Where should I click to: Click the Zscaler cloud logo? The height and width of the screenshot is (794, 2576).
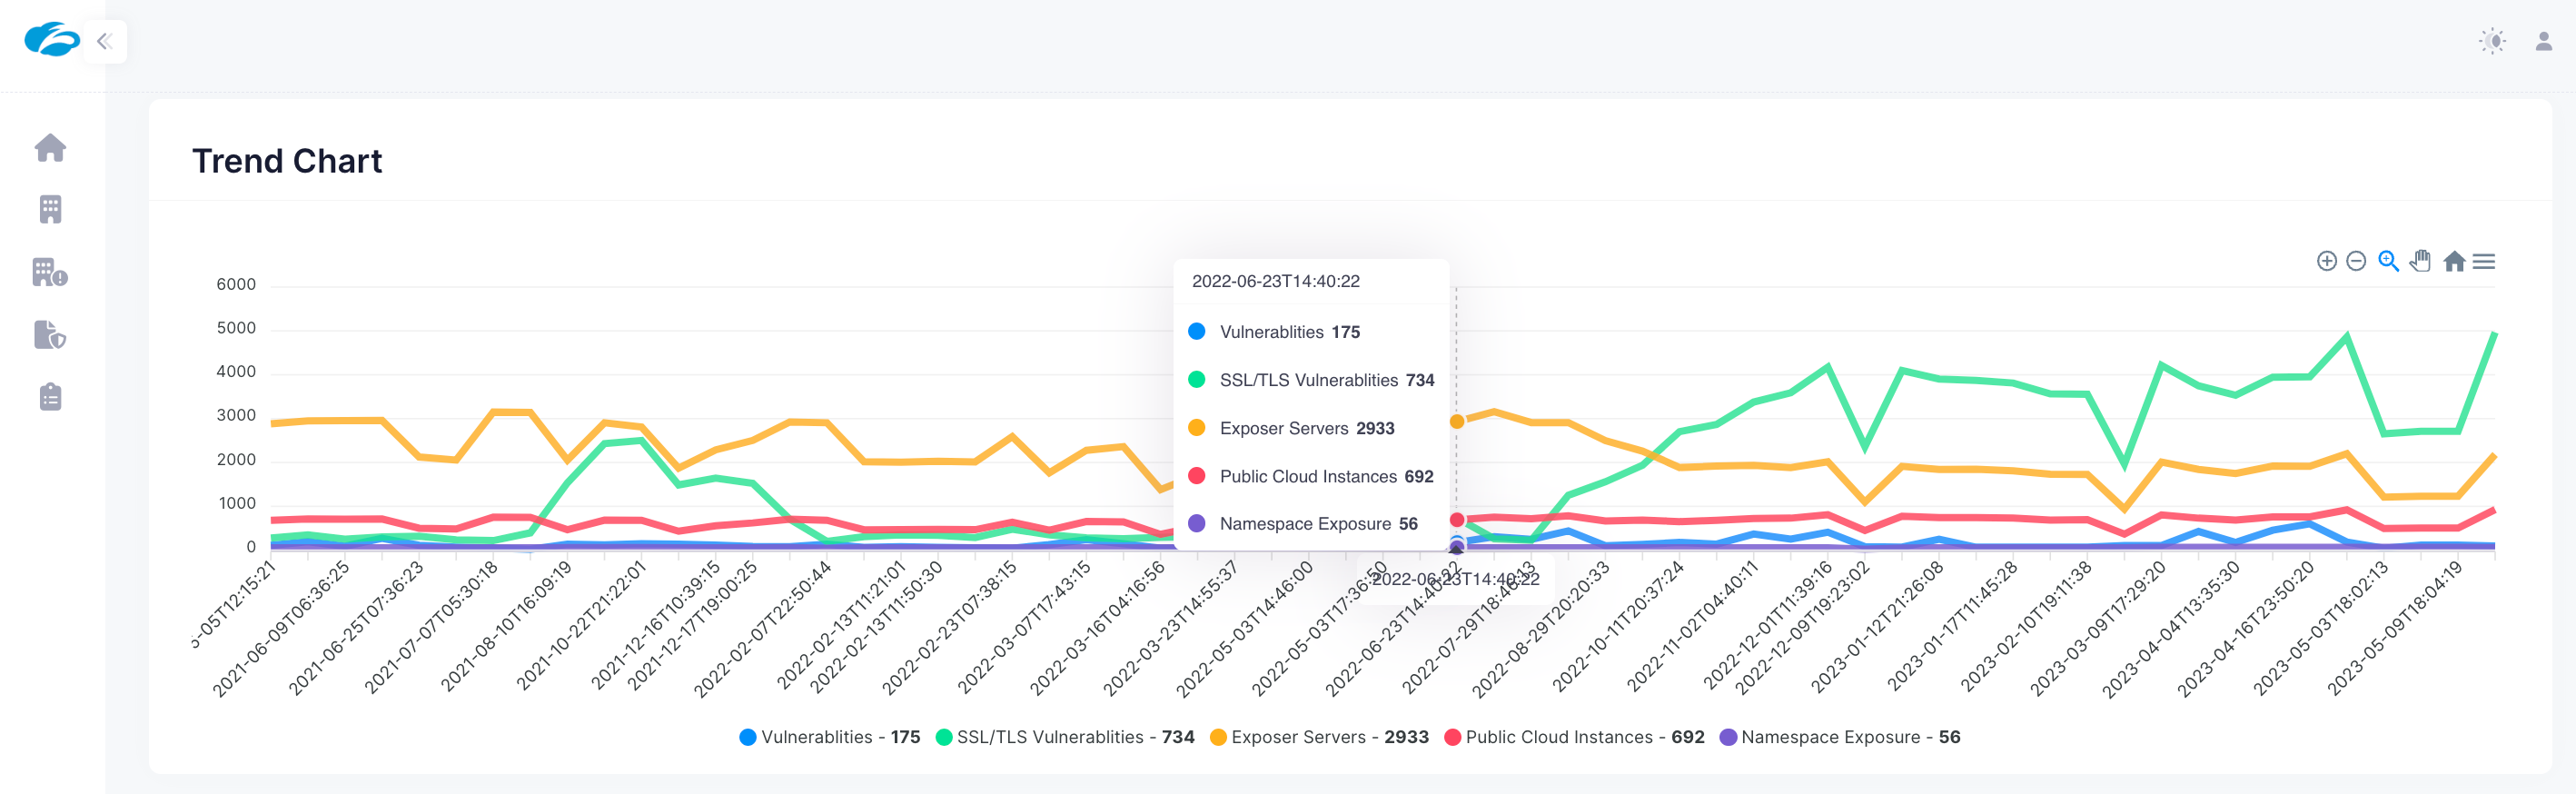(x=52, y=40)
